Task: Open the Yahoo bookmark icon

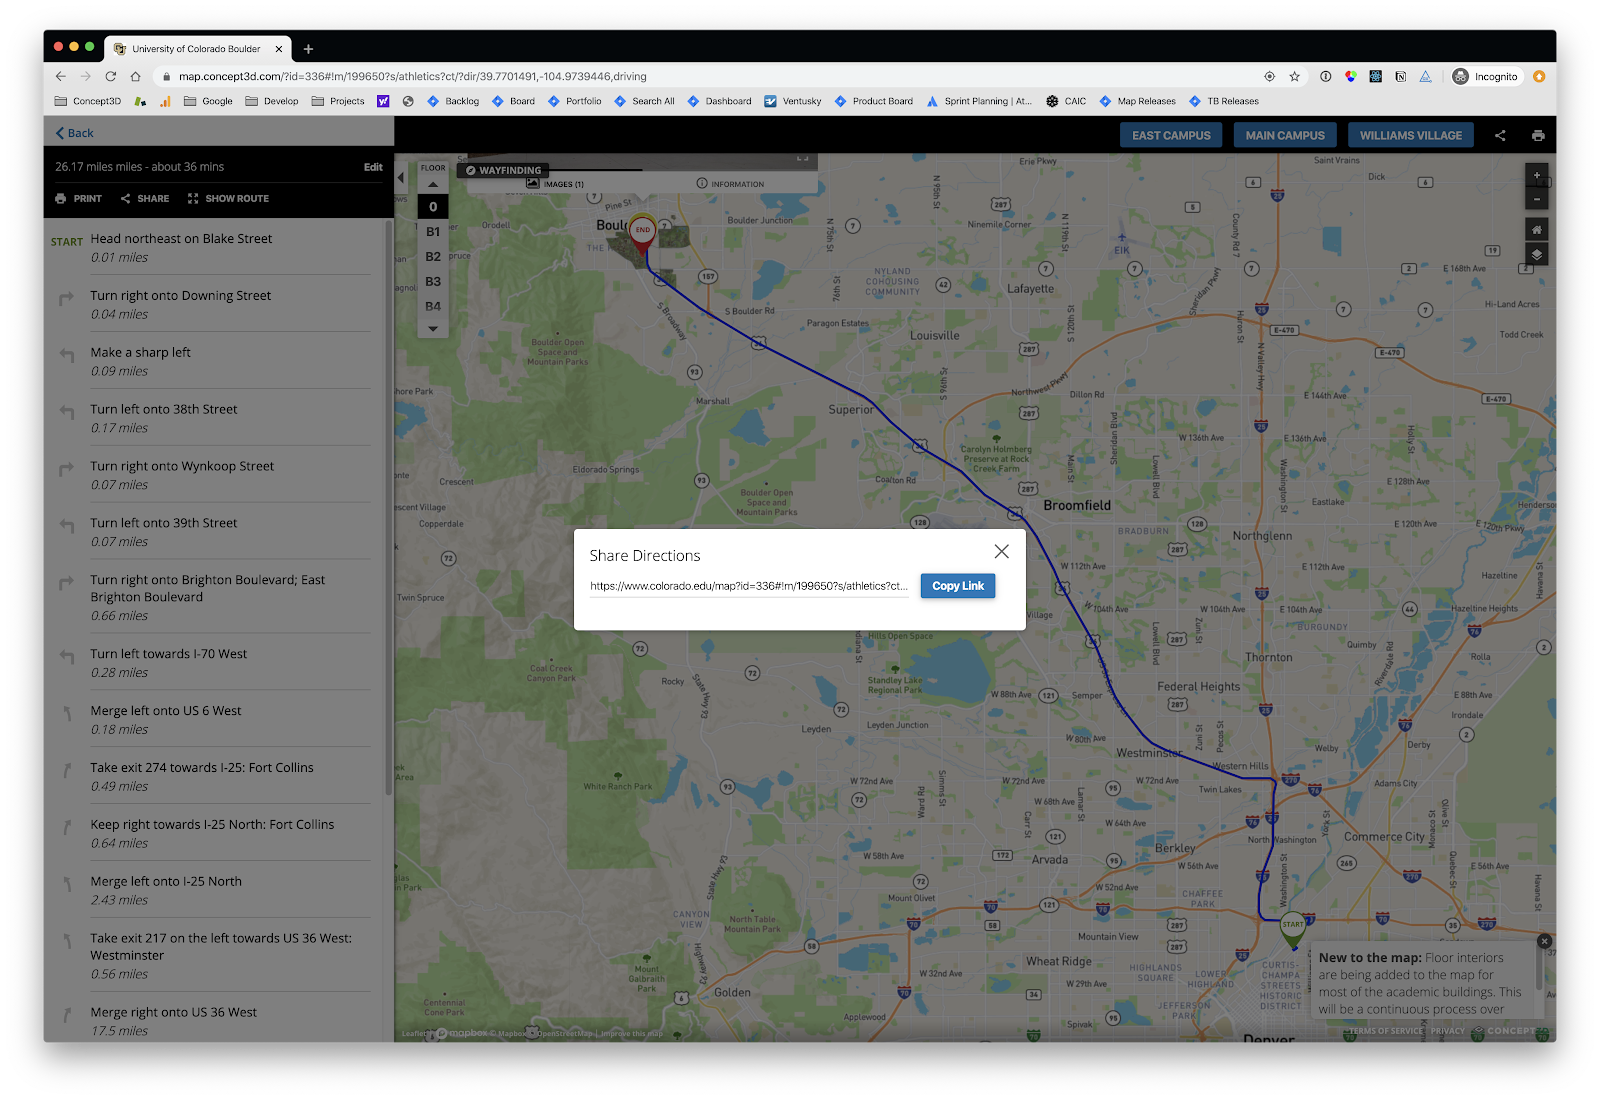Action: (x=383, y=101)
